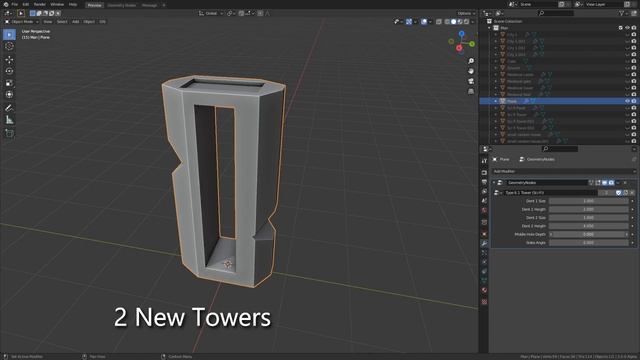Viewport: 640px width, 360px height.
Task: Select solid viewport shading icon
Action: coord(453,22)
